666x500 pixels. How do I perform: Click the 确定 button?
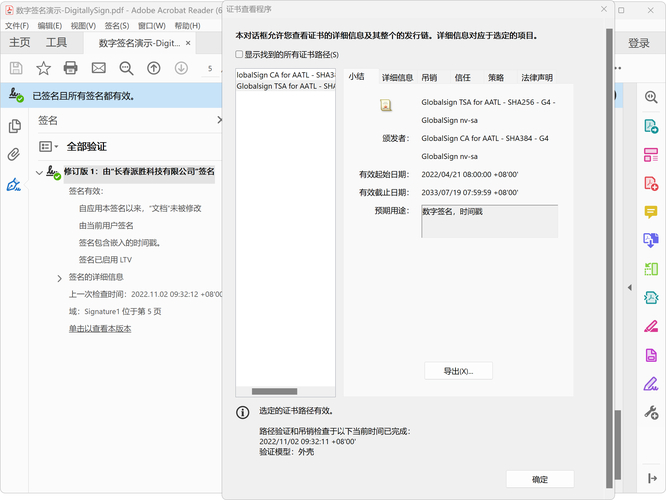[540, 479]
